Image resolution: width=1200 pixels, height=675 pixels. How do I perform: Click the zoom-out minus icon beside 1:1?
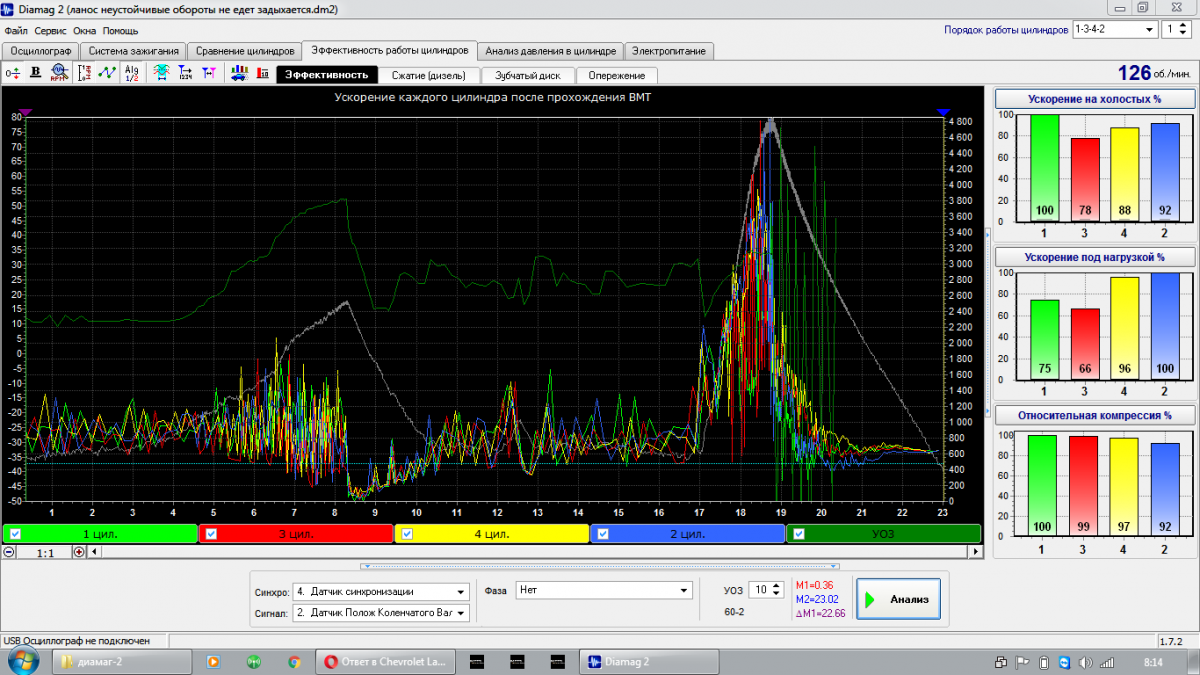click(x=9, y=552)
